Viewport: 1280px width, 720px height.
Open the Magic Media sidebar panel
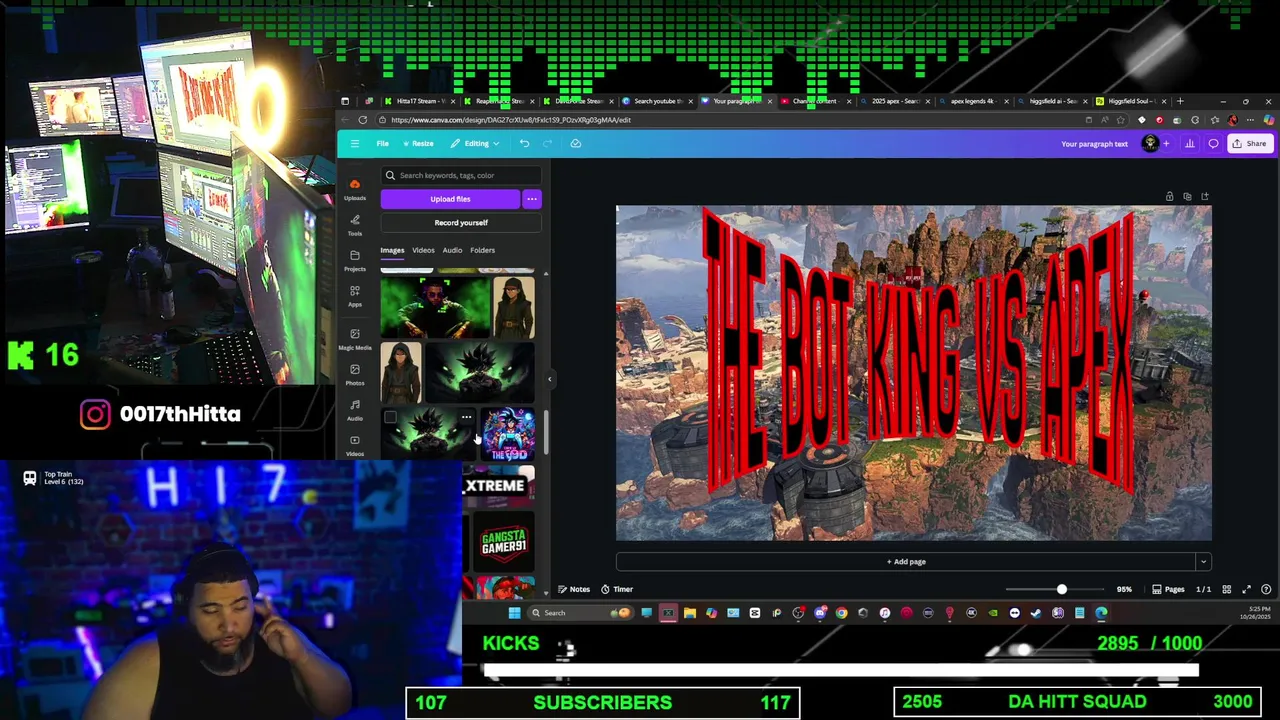tap(355, 339)
